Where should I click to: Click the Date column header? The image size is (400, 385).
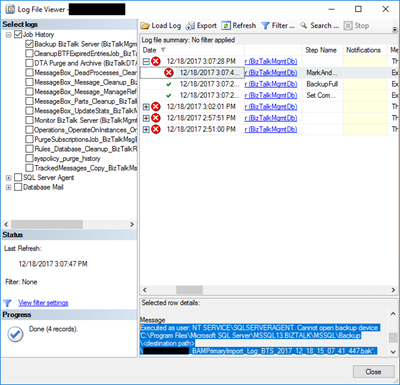point(192,50)
